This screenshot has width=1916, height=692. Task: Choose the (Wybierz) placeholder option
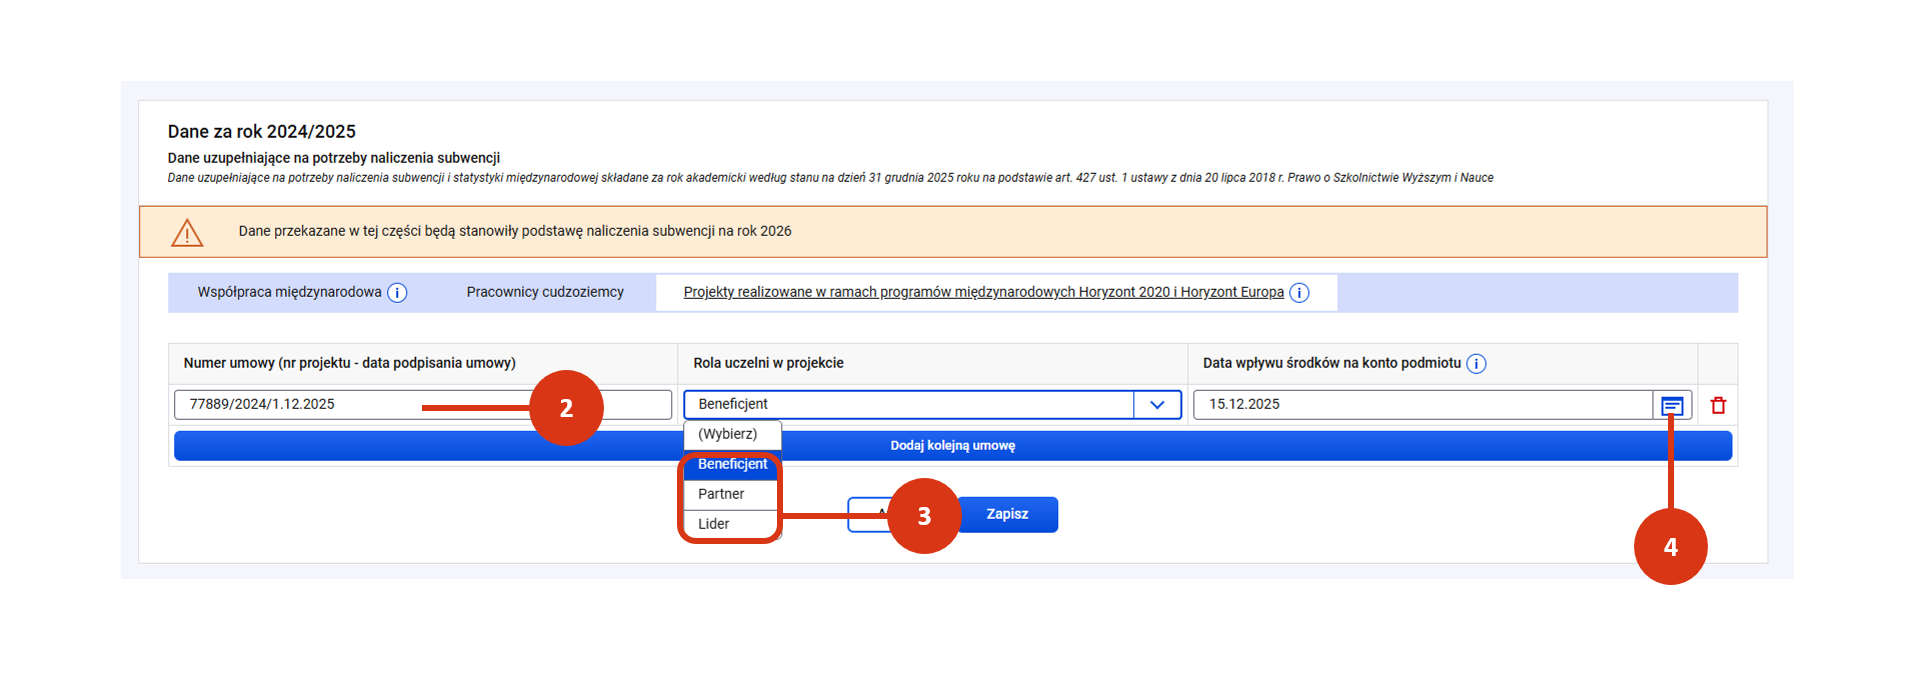(x=728, y=435)
